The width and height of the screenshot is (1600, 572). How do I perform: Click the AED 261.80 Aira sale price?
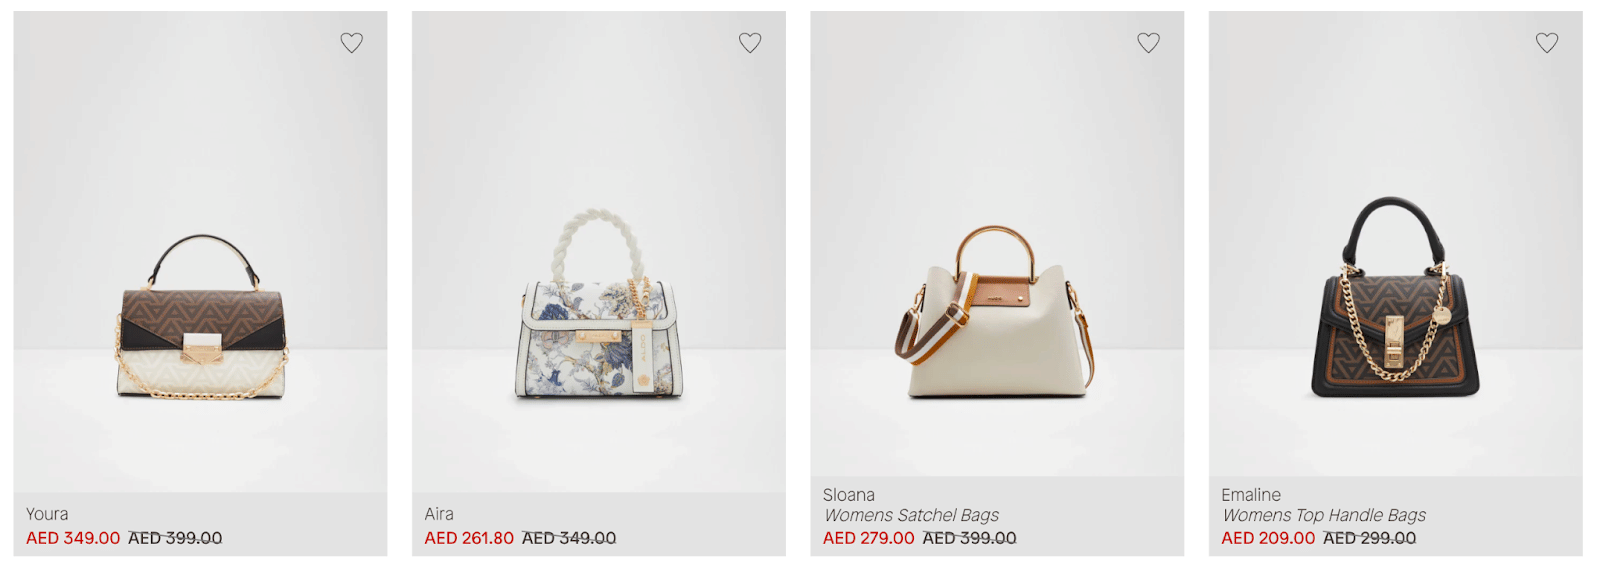[x=469, y=538]
